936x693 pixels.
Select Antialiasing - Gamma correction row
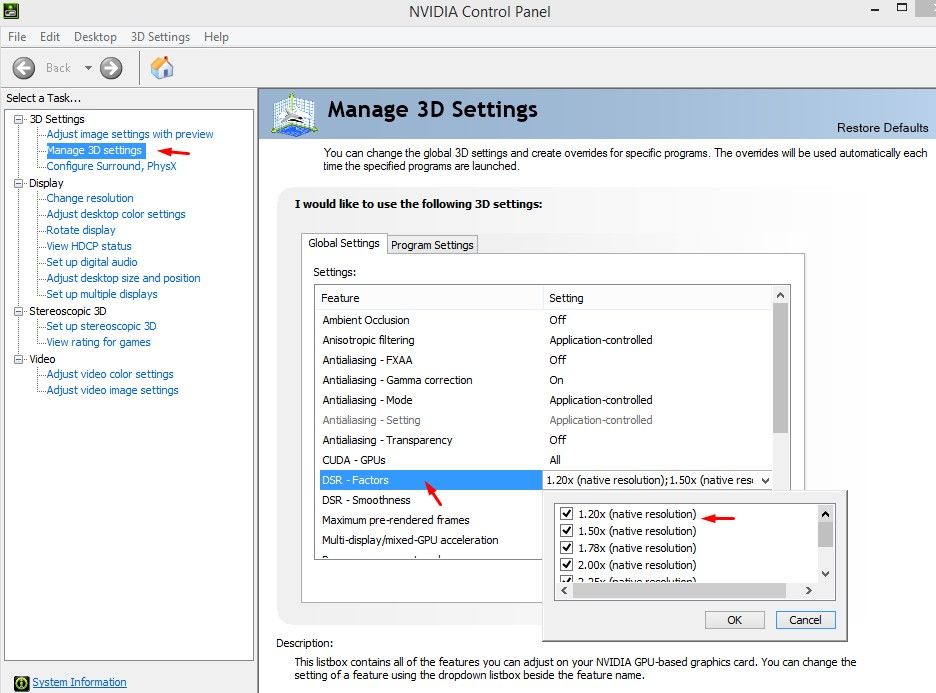[x=546, y=380]
